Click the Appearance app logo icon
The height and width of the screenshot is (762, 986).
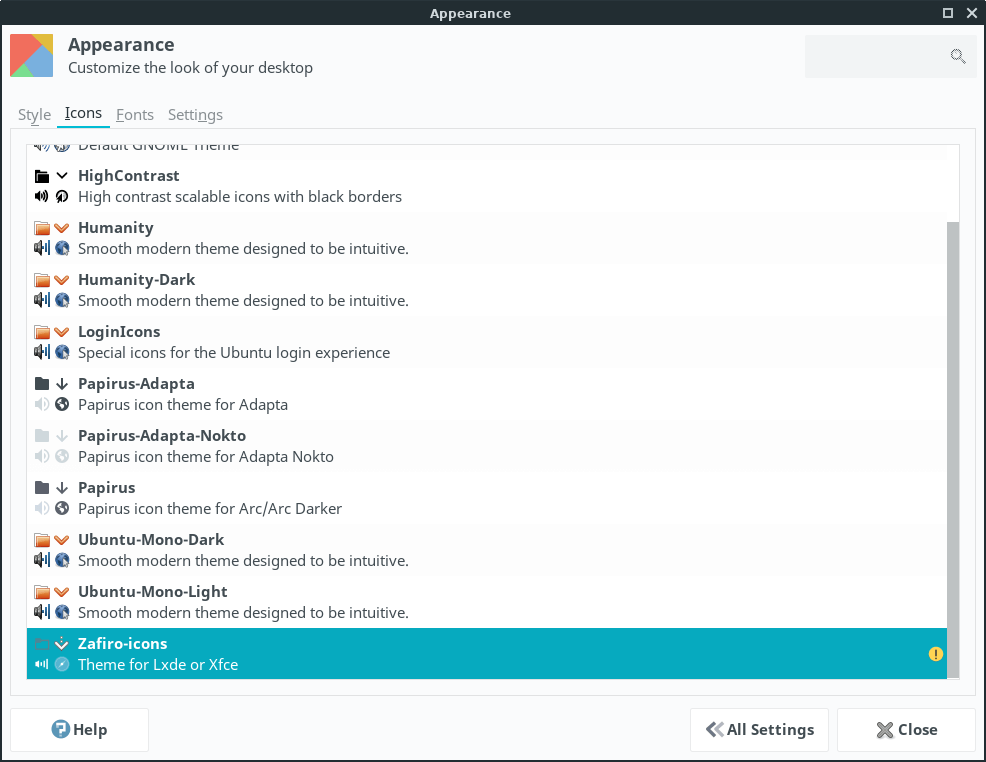[x=31, y=55]
